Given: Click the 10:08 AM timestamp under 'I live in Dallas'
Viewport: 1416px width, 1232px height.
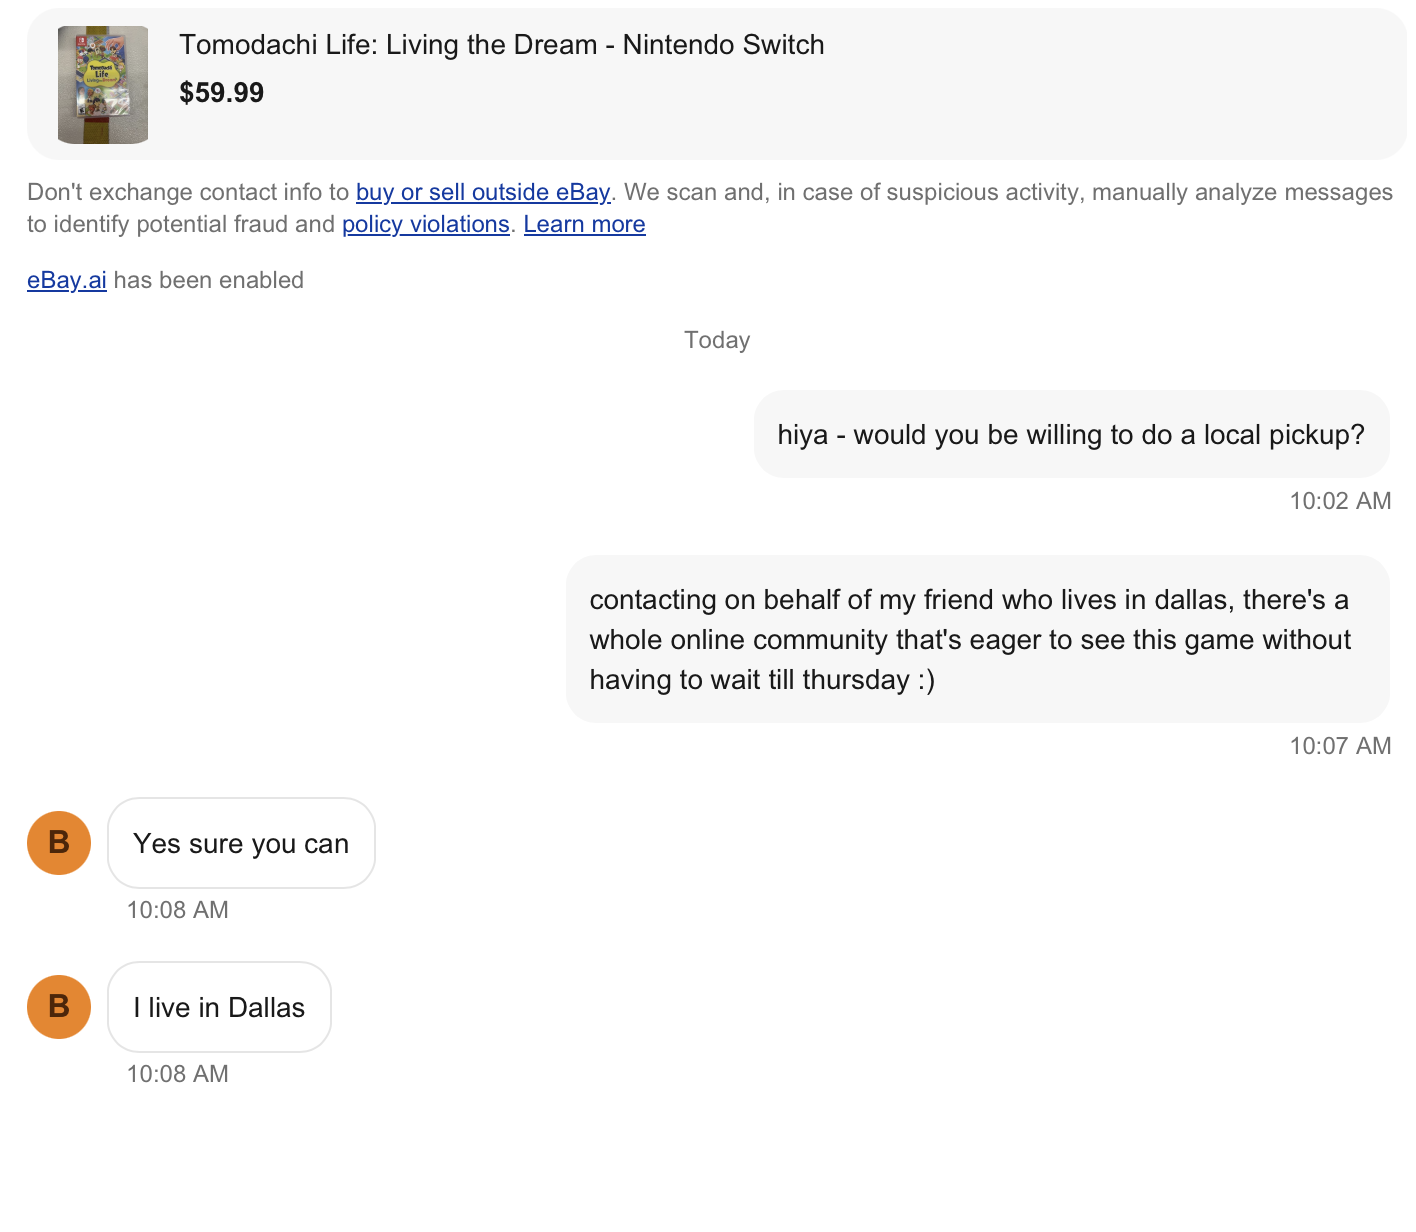Looking at the screenshot, I should pyautogui.click(x=178, y=1074).
